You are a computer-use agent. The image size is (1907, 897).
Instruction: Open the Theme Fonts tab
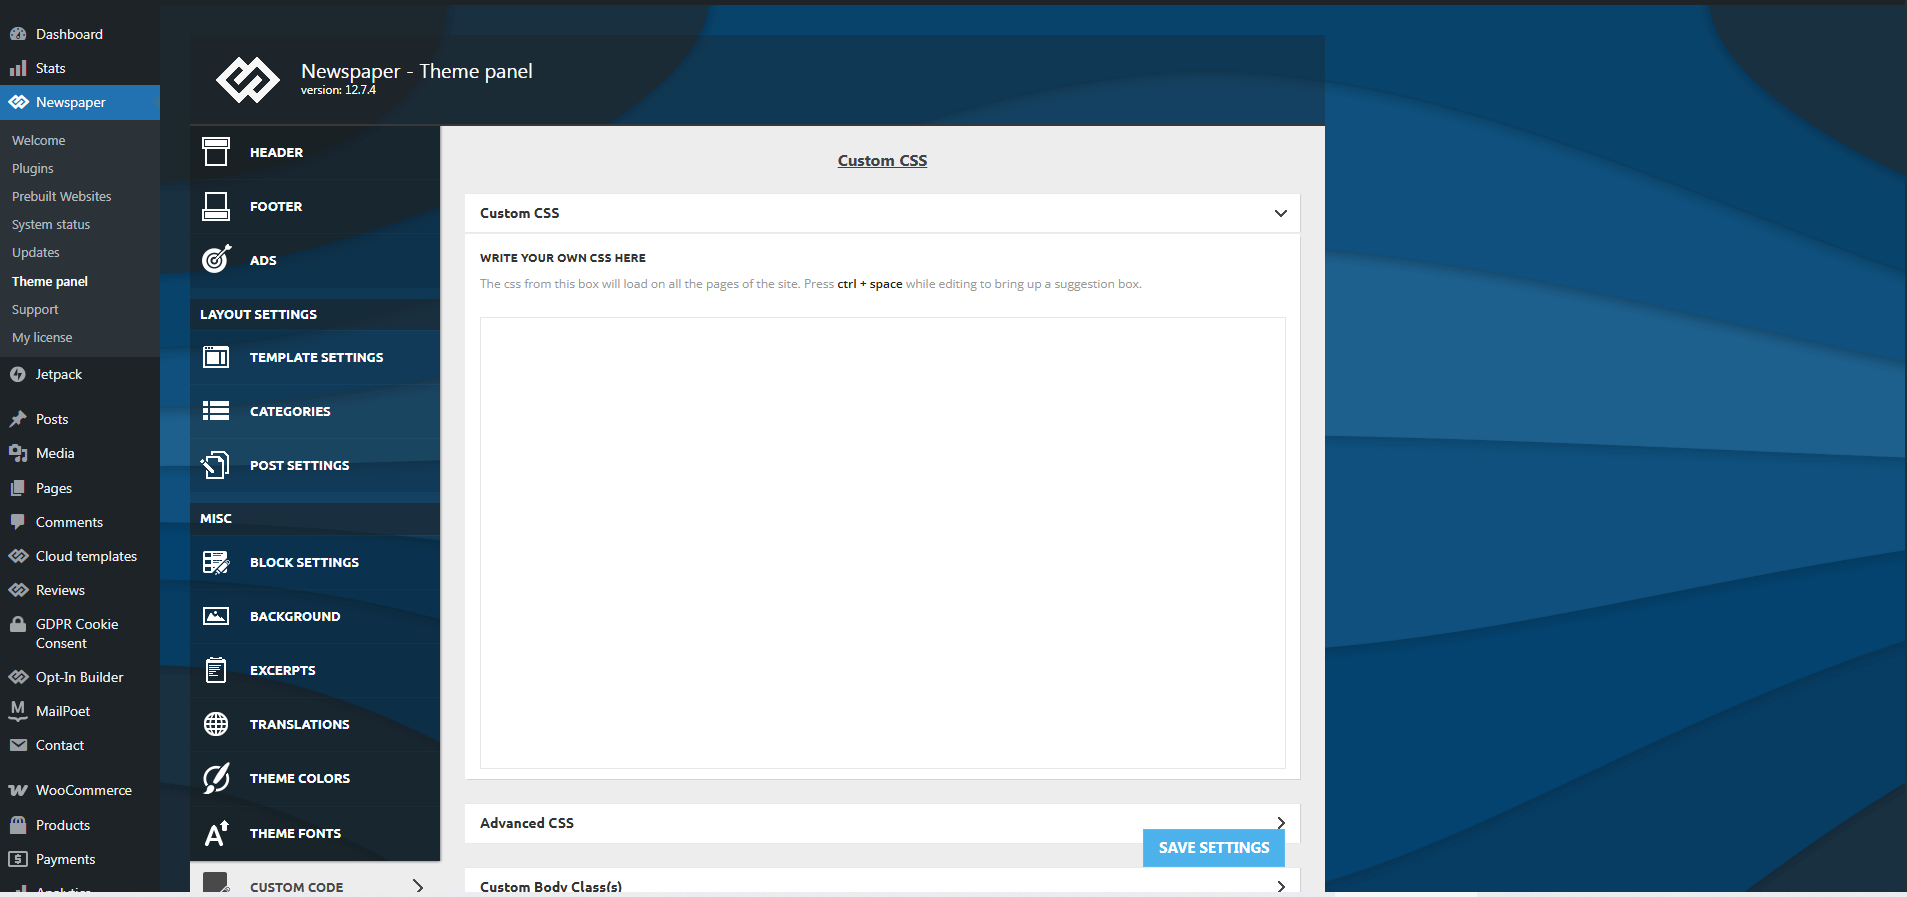coord(315,833)
